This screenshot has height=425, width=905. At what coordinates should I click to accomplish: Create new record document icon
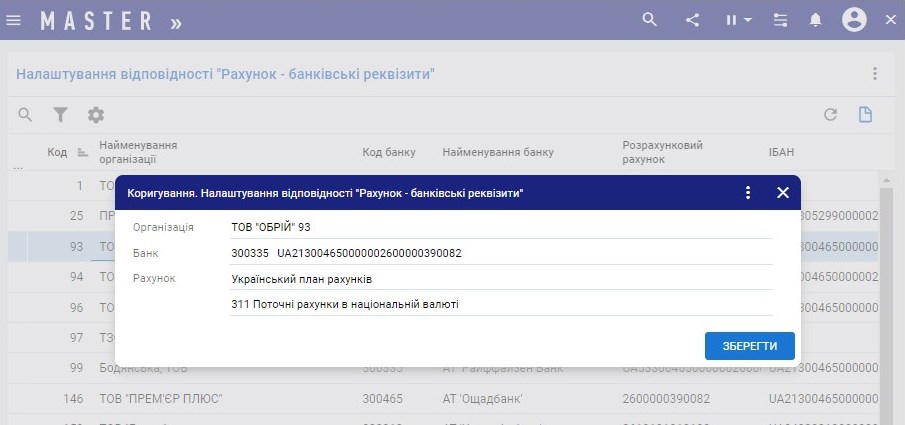[x=865, y=114]
